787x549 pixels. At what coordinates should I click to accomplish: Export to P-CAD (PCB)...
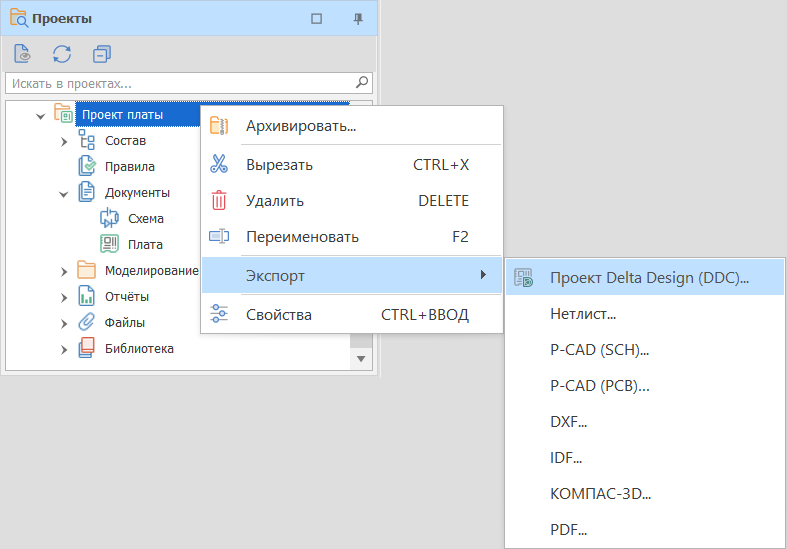[645, 385]
